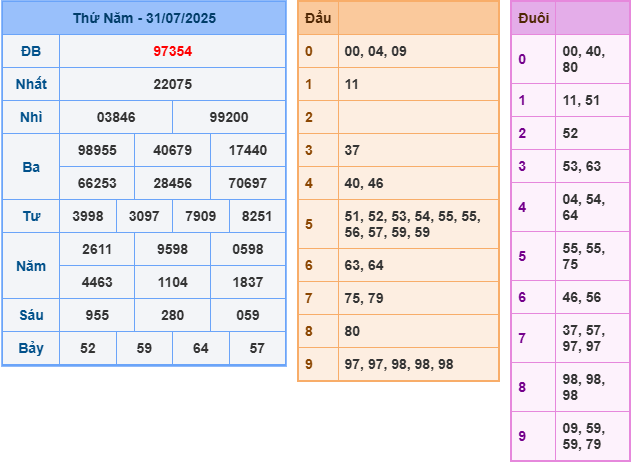The width and height of the screenshot is (636, 466).
Task: Click the Sáu prize number 059
Action: click(x=248, y=315)
